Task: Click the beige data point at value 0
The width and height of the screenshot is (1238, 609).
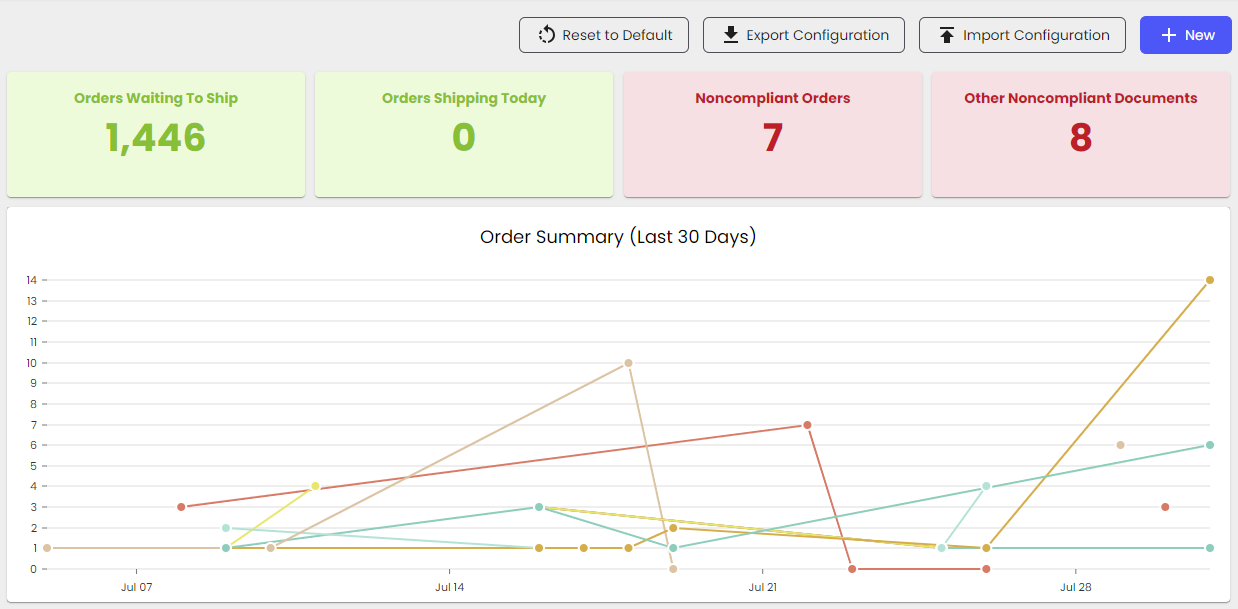Action: 673,569
